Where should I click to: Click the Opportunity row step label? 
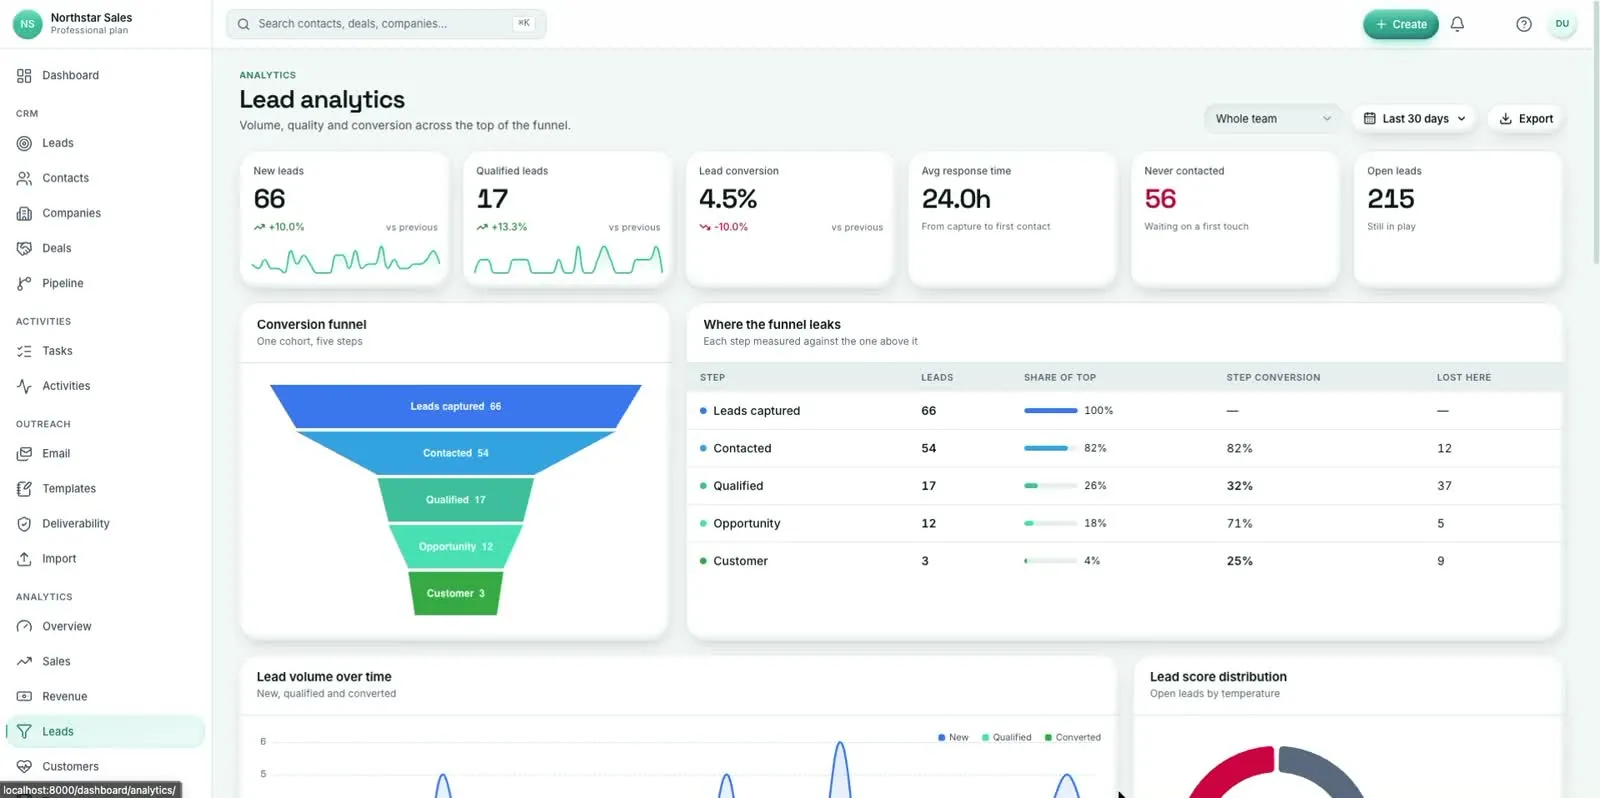click(746, 524)
